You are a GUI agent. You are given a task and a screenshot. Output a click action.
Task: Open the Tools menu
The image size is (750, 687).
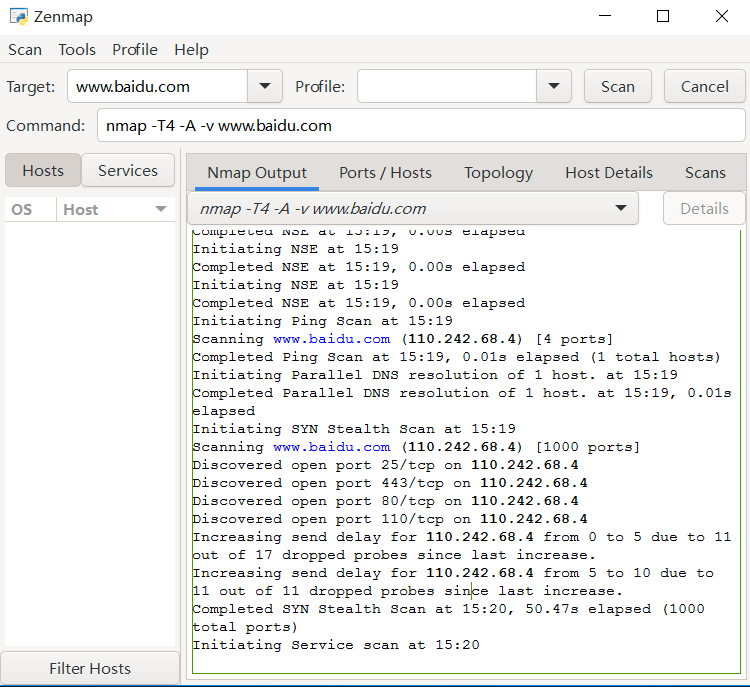pos(77,50)
